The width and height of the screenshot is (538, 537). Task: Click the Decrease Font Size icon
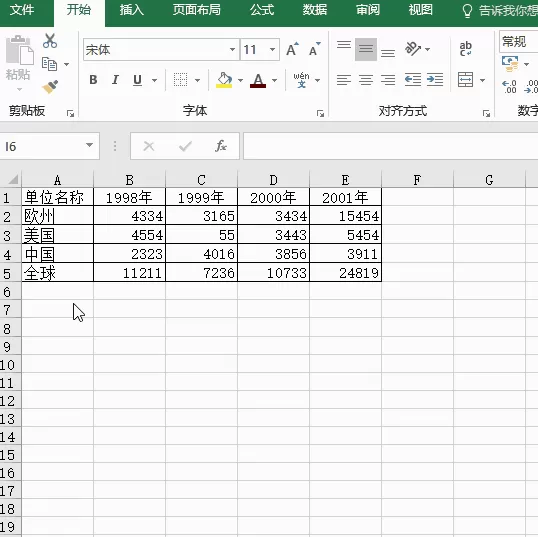(x=315, y=50)
